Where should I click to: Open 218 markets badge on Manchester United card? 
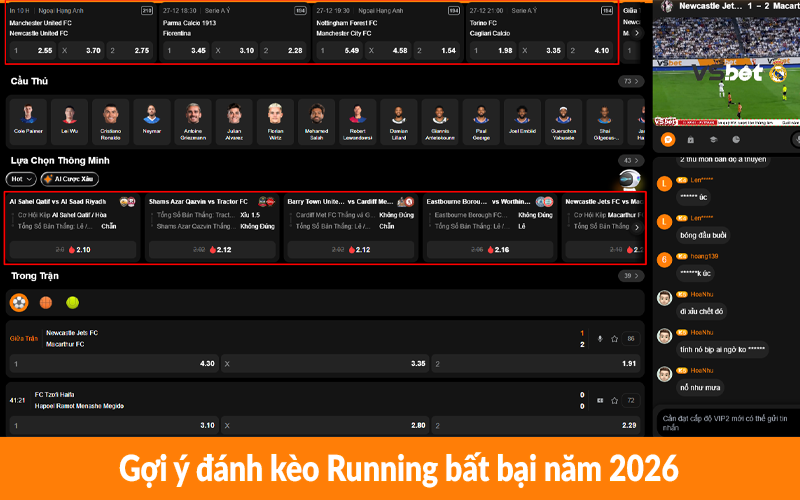pyautogui.click(x=147, y=11)
